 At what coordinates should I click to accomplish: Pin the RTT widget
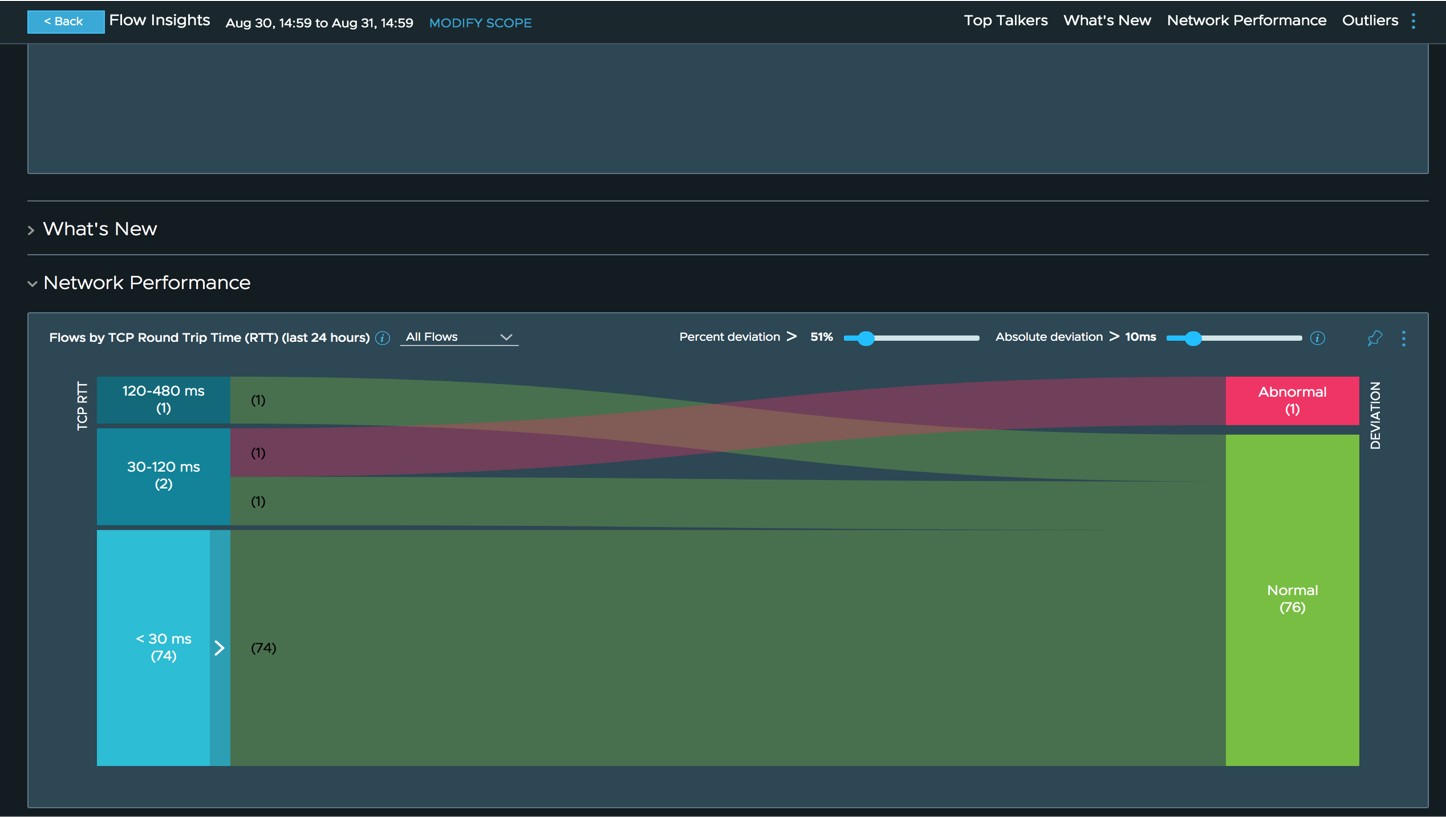[1374, 338]
